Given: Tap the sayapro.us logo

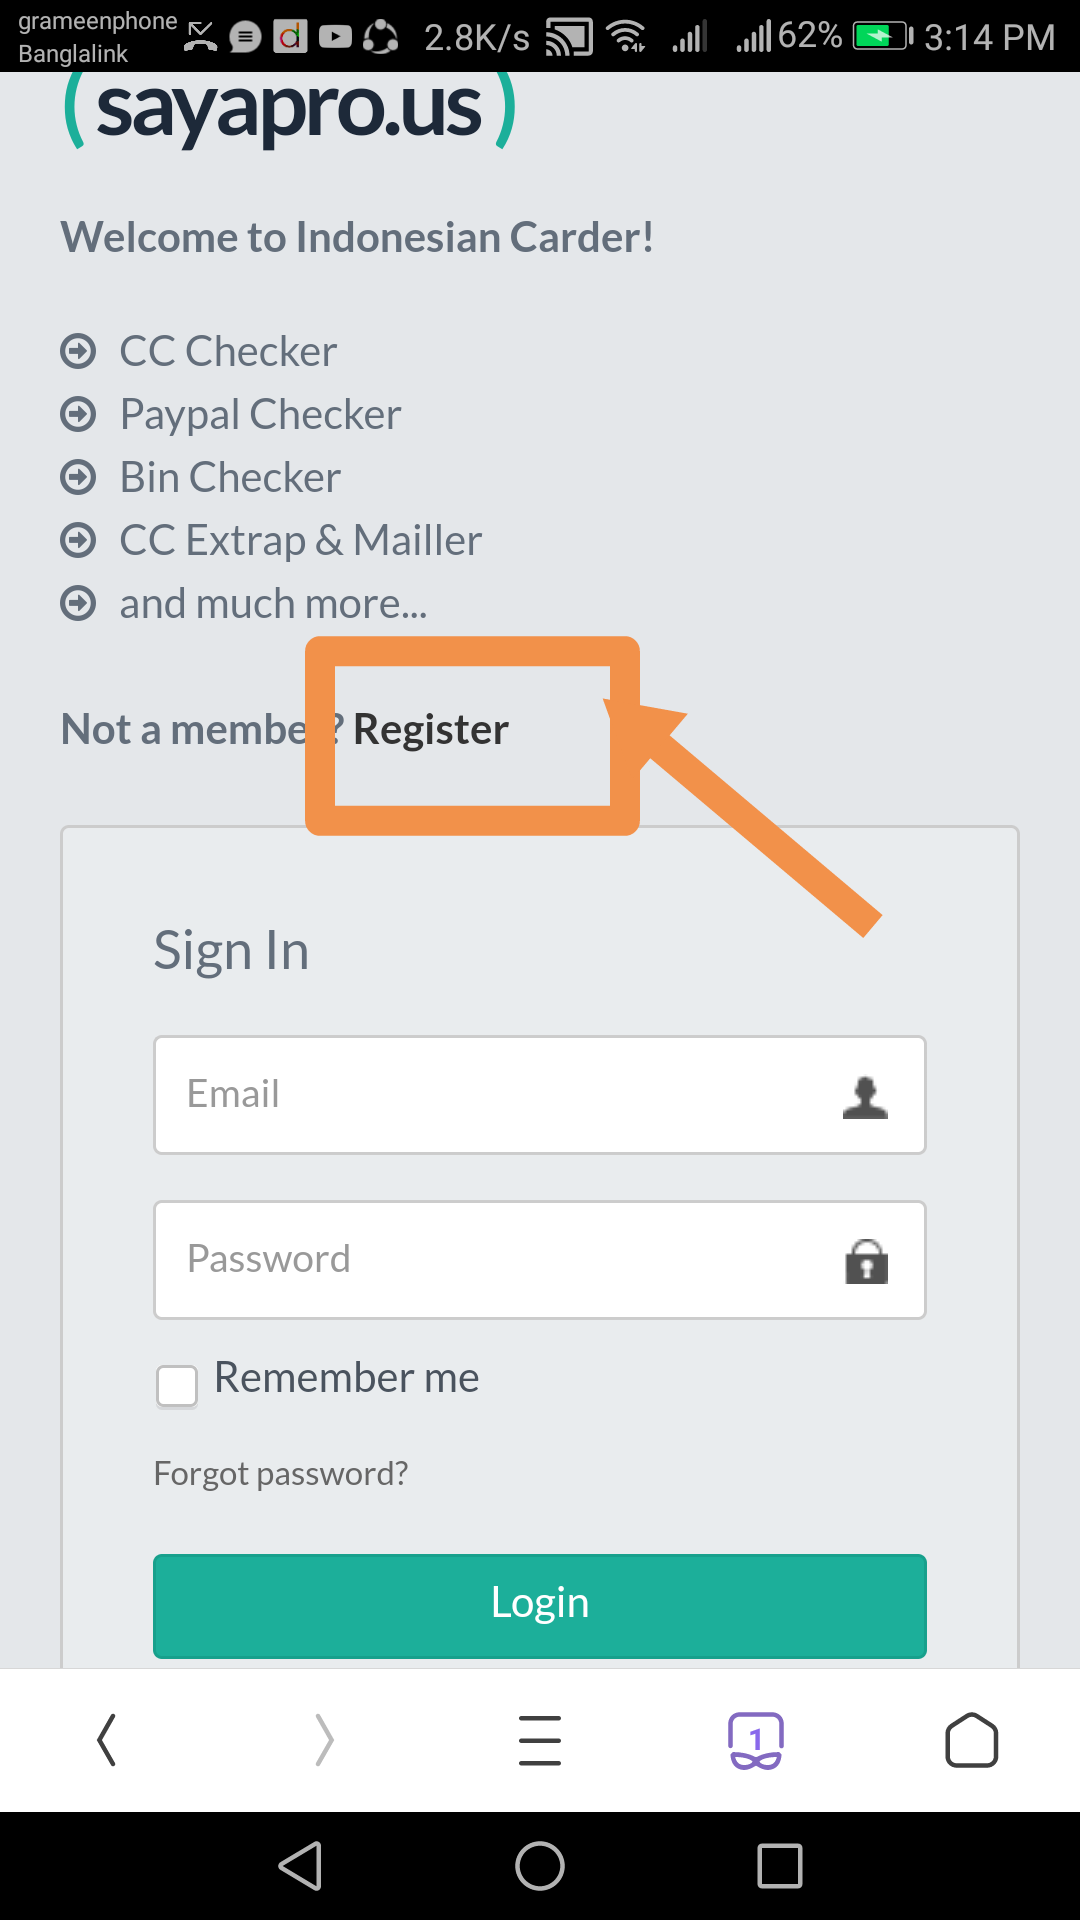Looking at the screenshot, I should click(290, 110).
